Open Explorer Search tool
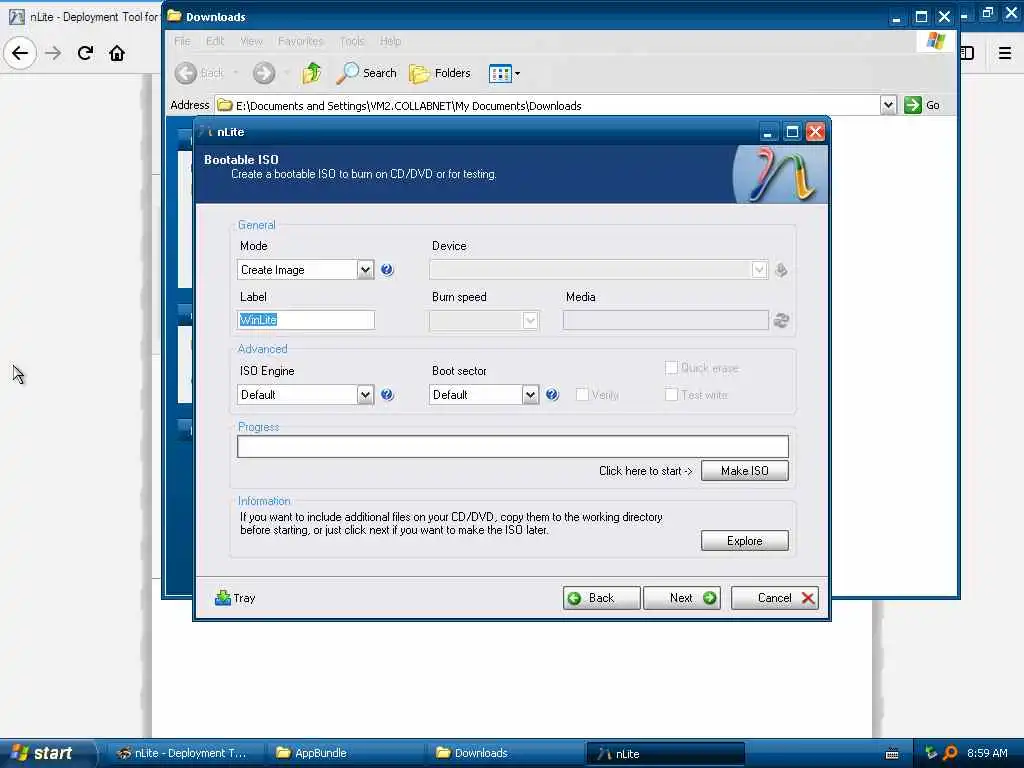Screen dimensions: 1024x768 [366, 73]
